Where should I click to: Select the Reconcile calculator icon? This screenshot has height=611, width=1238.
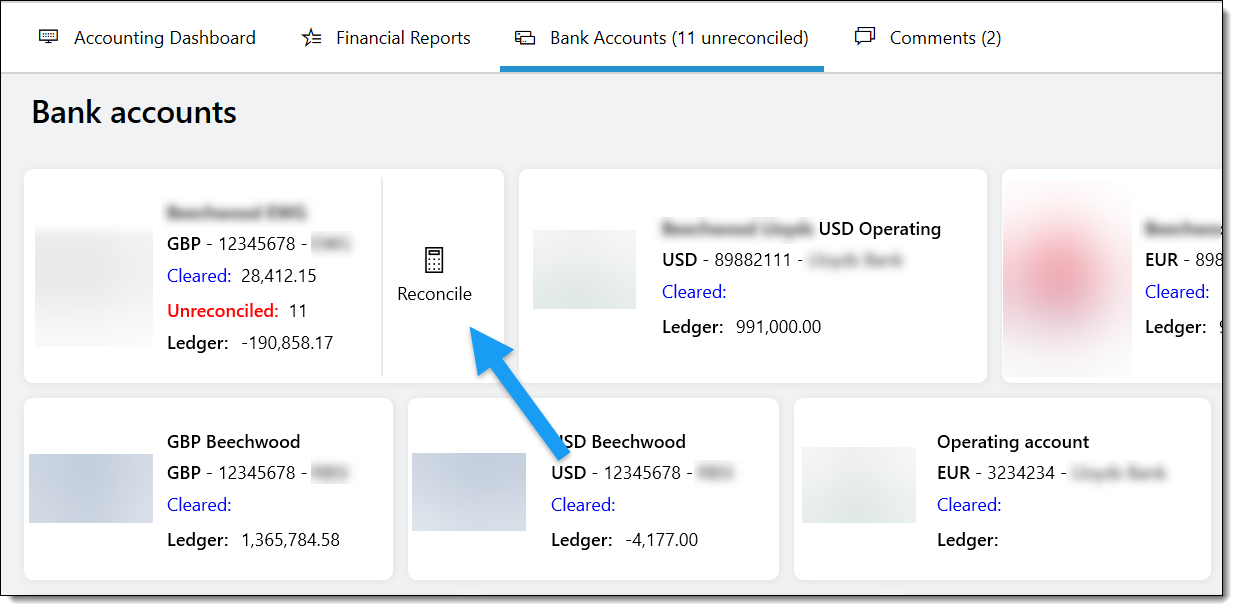434,258
